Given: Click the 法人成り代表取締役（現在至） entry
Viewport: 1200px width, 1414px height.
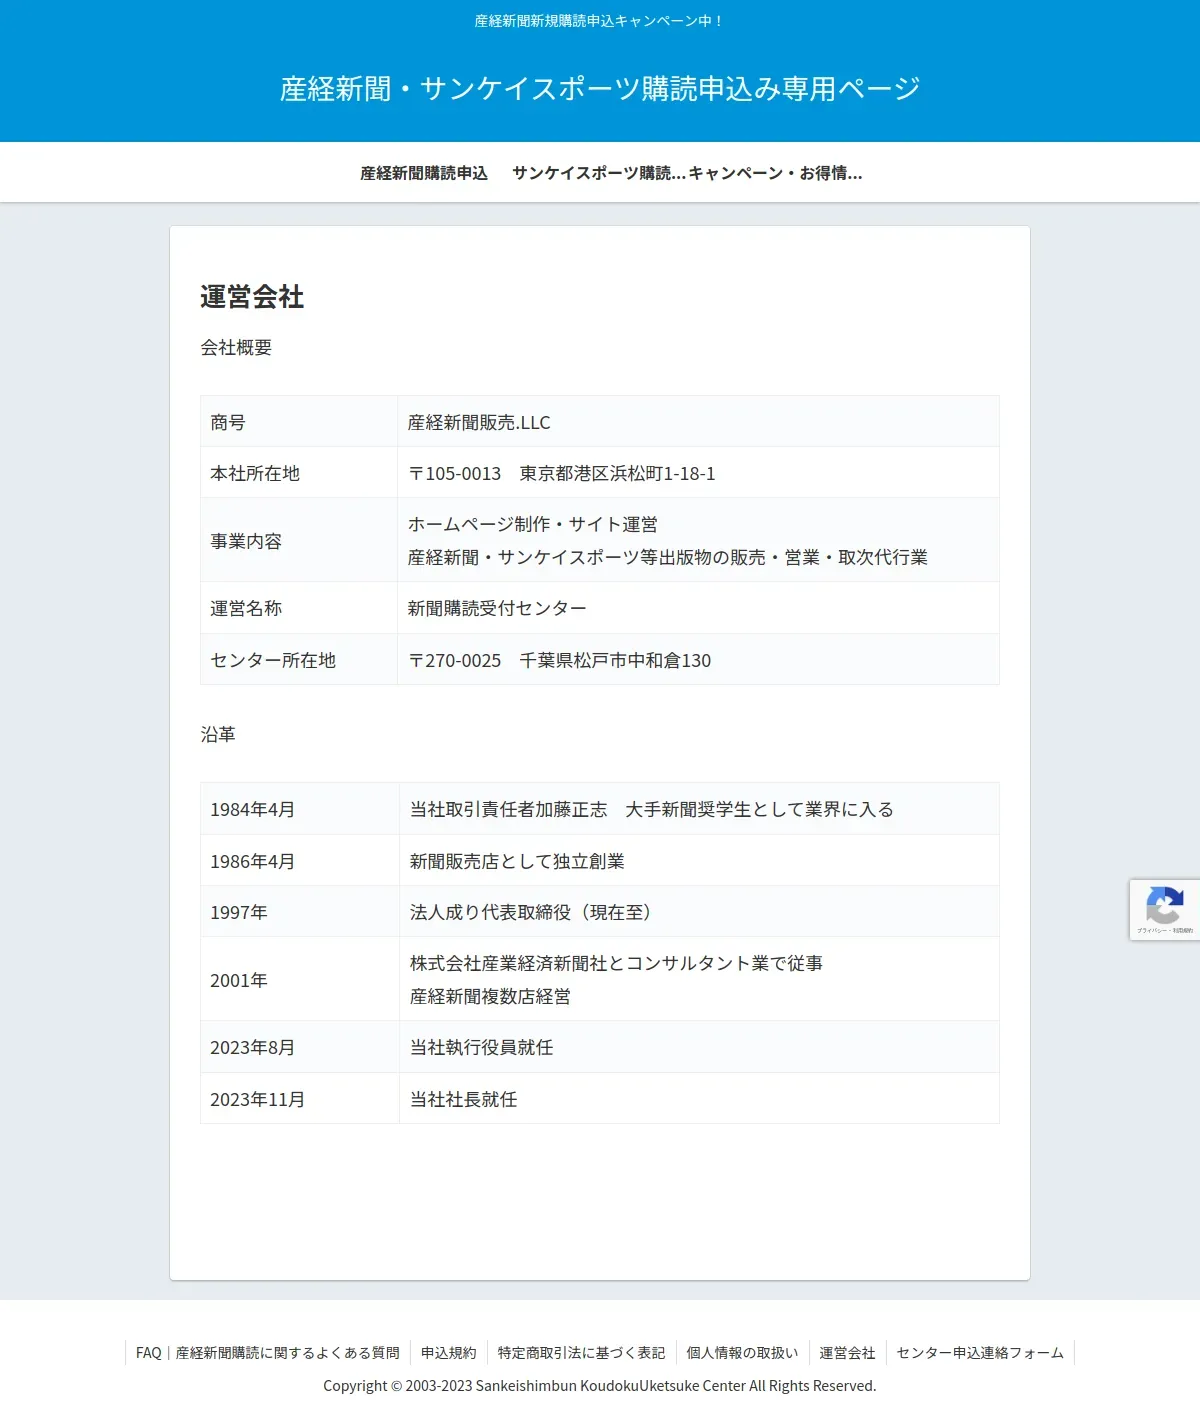Looking at the screenshot, I should [531, 913].
